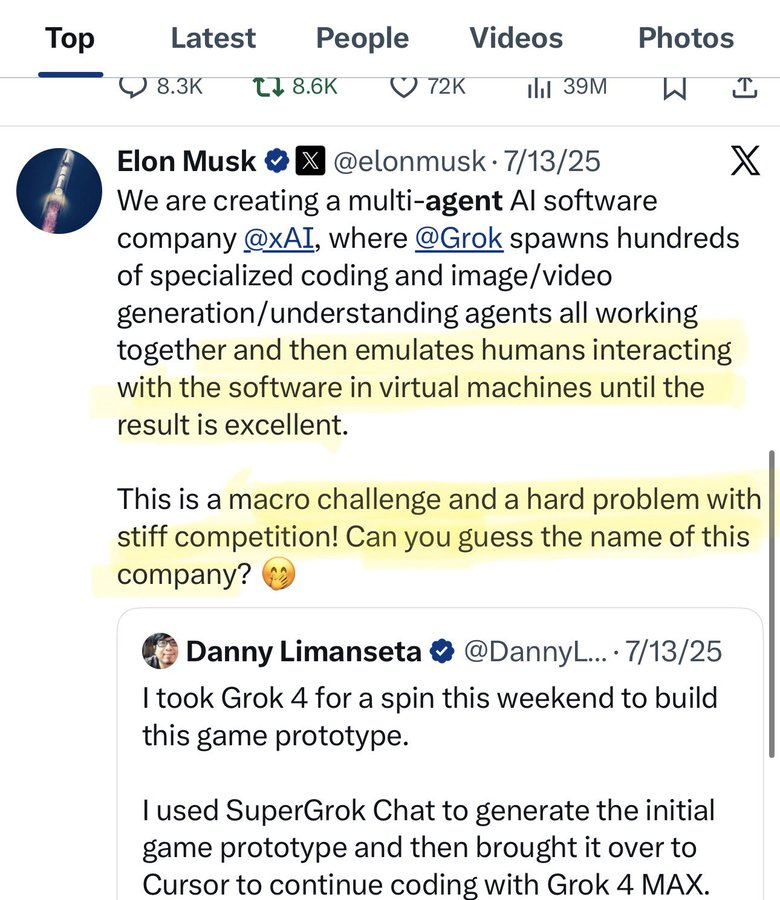Like the tweet with 72K likes
This screenshot has width=780, height=900.
403,87
